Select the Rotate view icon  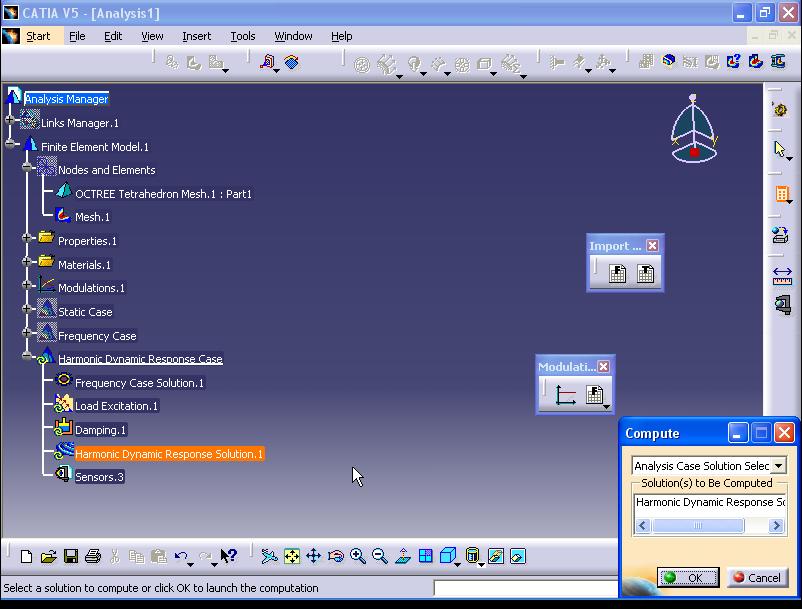(x=336, y=556)
